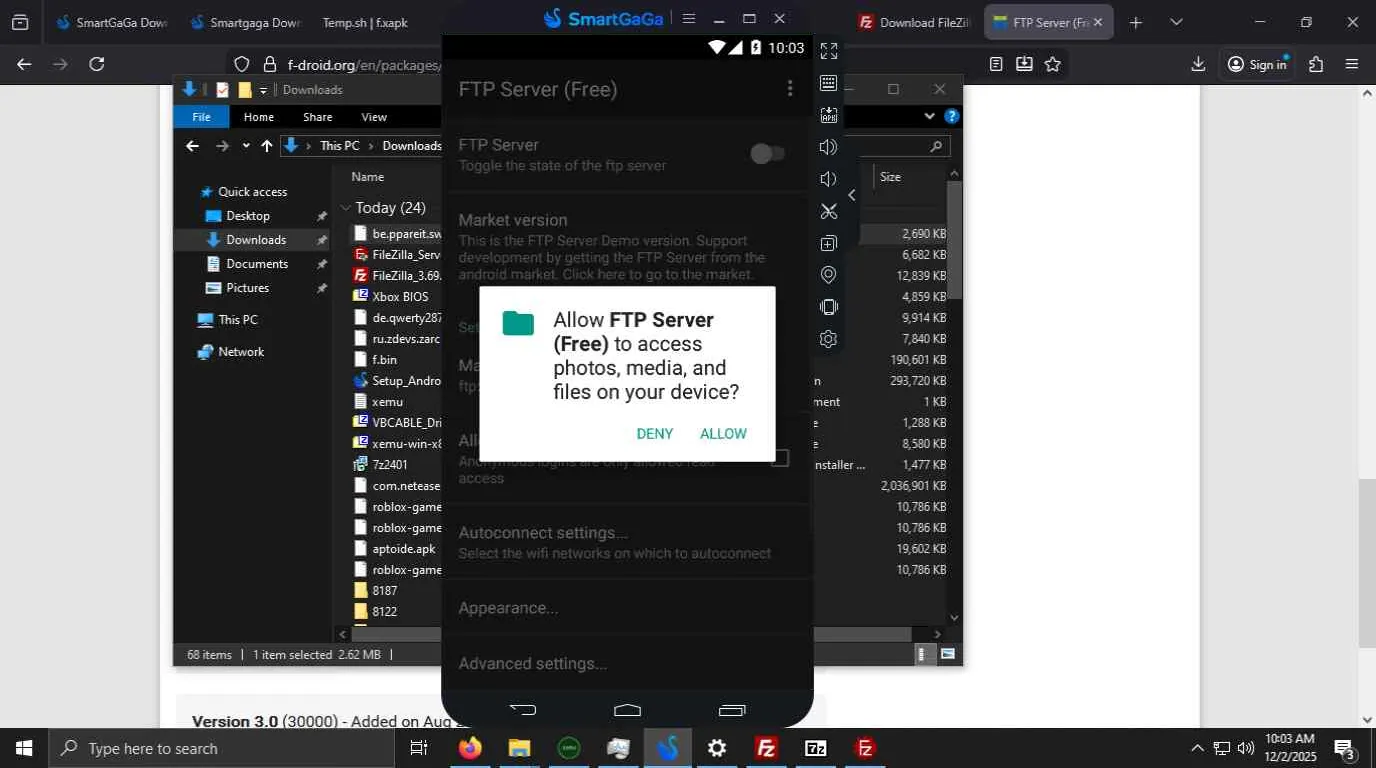Open SmartGaGa location pin icon
Image resolution: width=1376 pixels, height=768 pixels.
click(x=829, y=275)
